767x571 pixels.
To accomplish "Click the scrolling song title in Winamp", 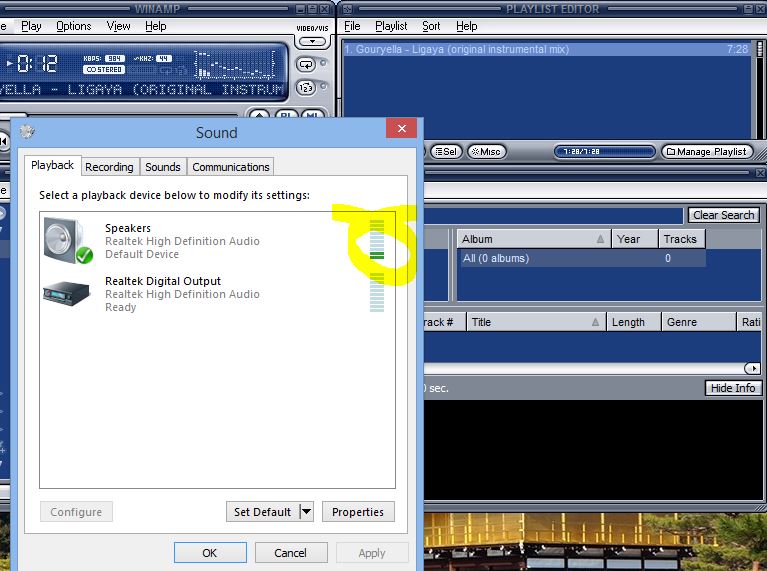I will pos(142,90).
